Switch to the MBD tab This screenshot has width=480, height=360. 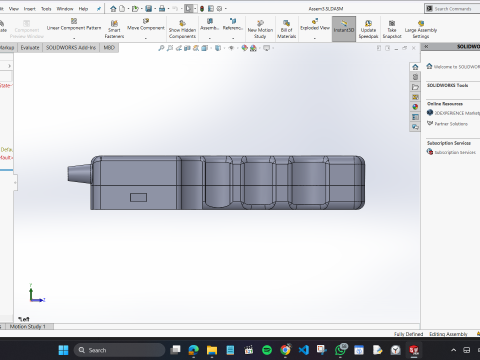click(x=109, y=48)
